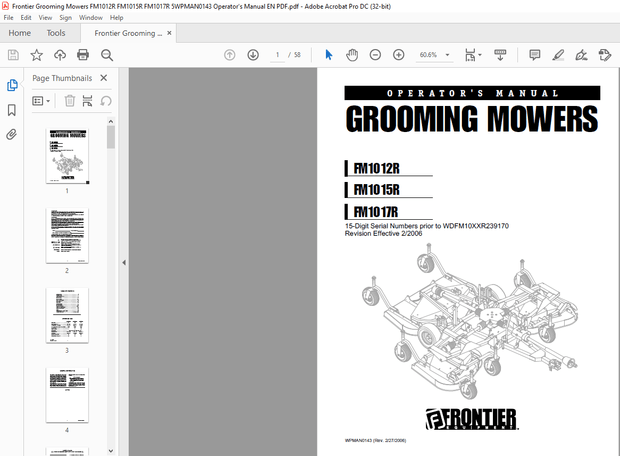Switch to the Tools tab
The height and width of the screenshot is (456, 620).
click(56, 33)
